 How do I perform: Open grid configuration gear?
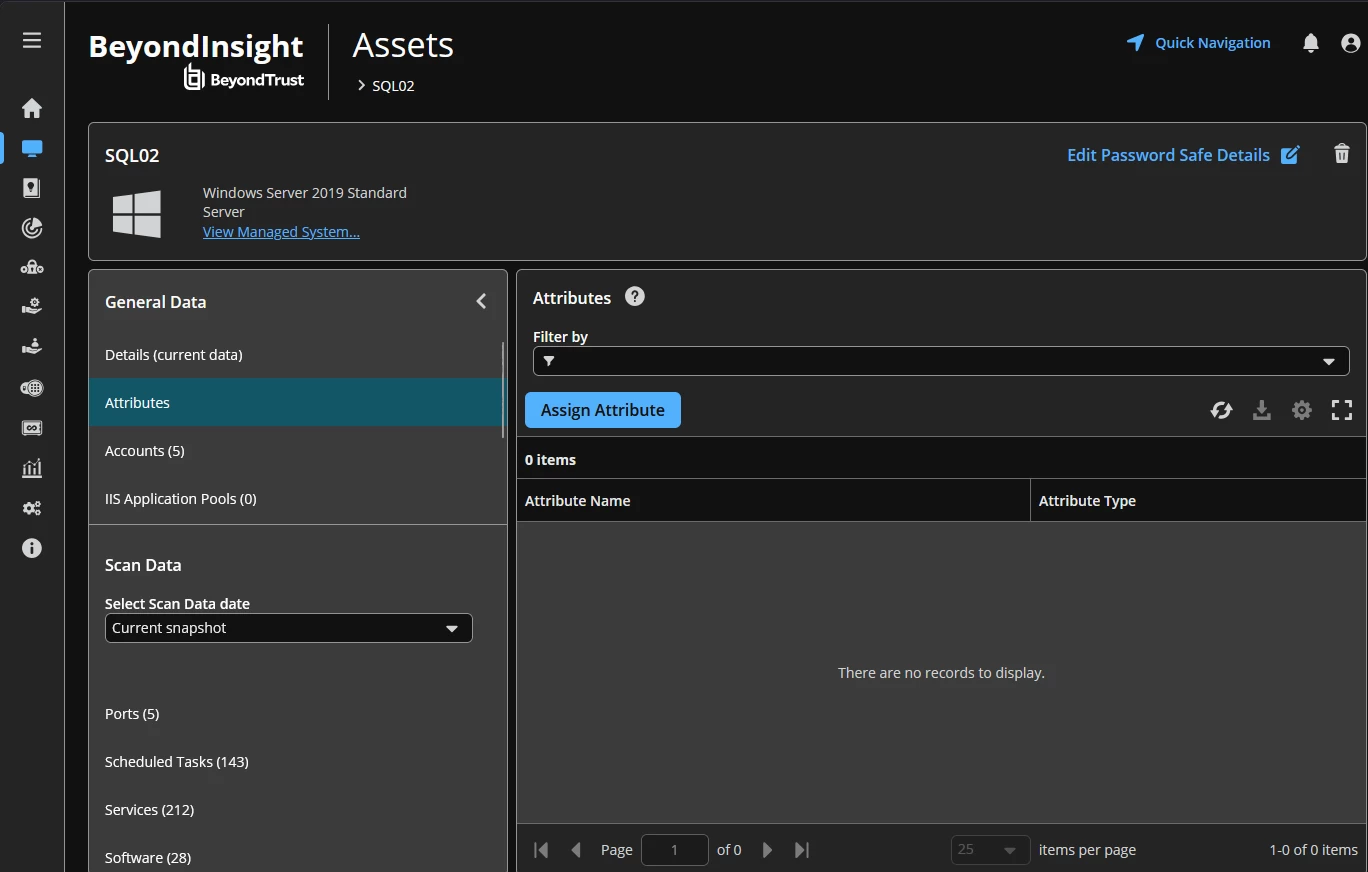click(1302, 410)
